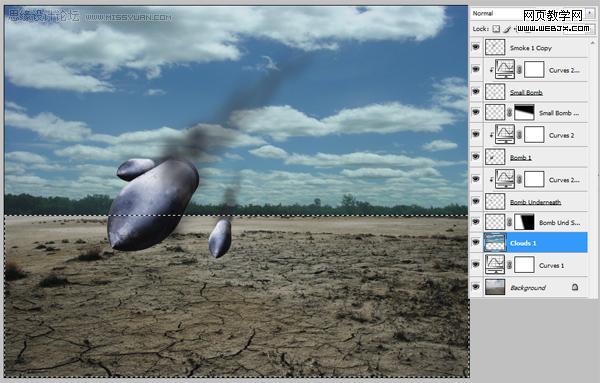Toggle visibility of Bomb Underneath layer

pos(476,201)
